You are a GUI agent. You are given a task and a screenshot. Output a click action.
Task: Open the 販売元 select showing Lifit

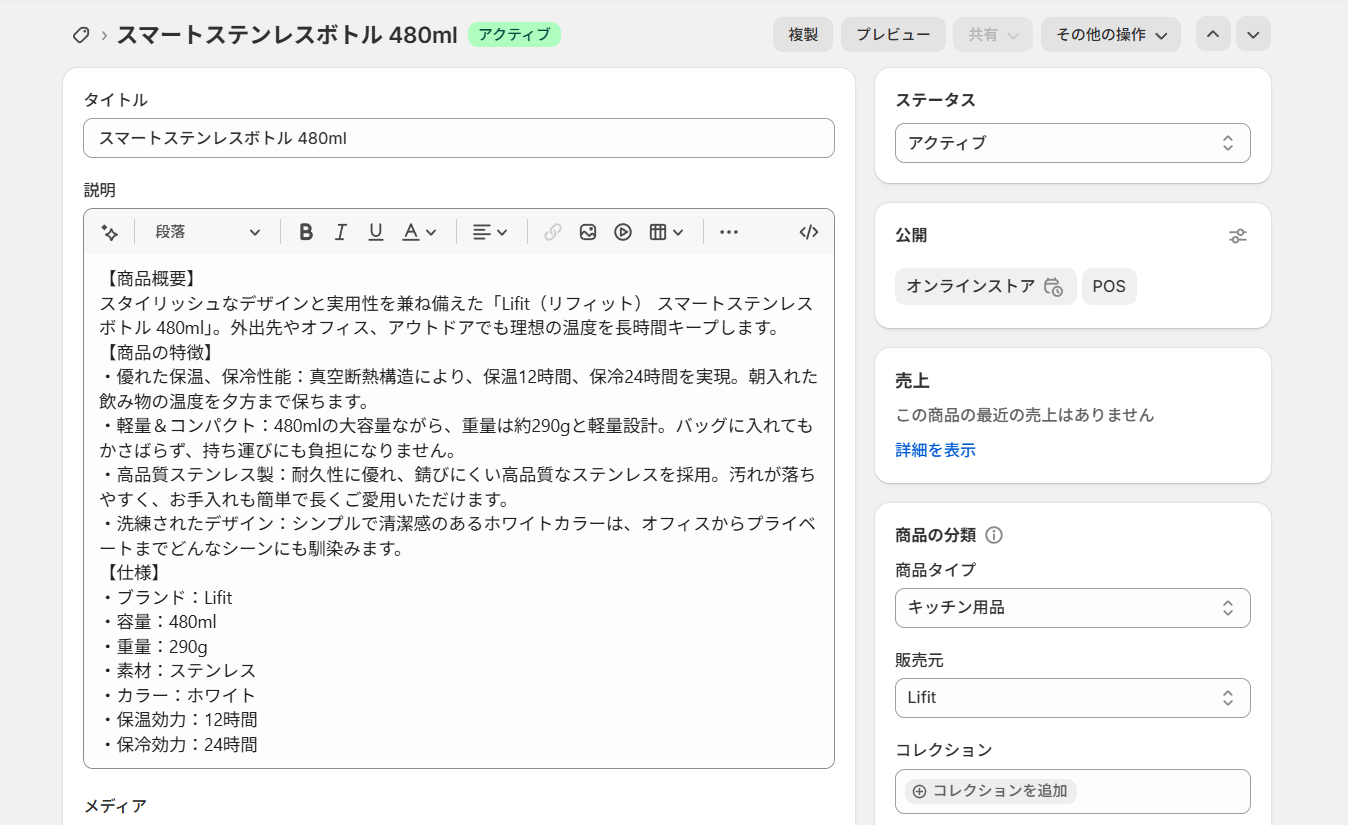tap(1072, 698)
